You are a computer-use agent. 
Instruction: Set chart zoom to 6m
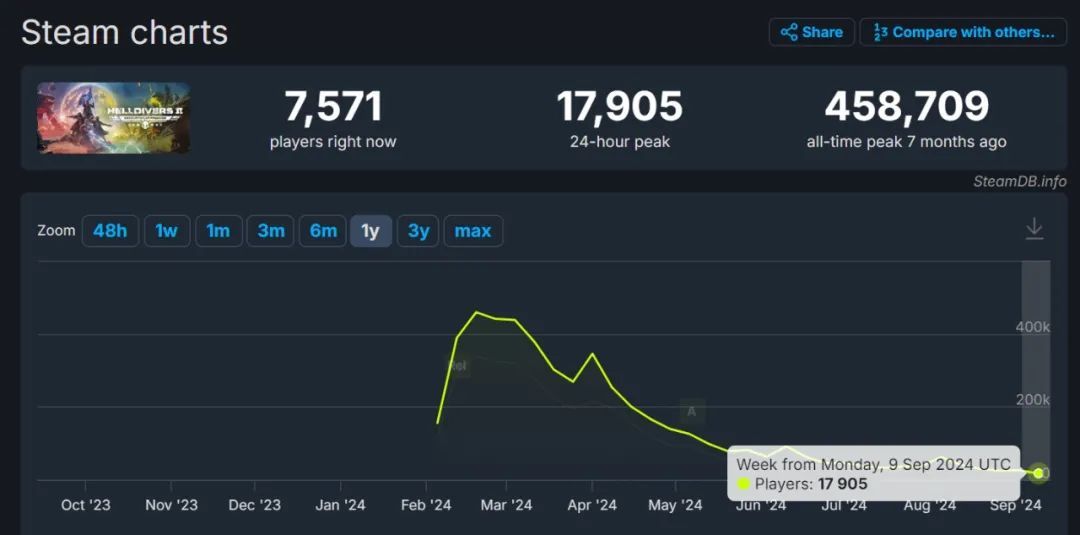coord(323,231)
